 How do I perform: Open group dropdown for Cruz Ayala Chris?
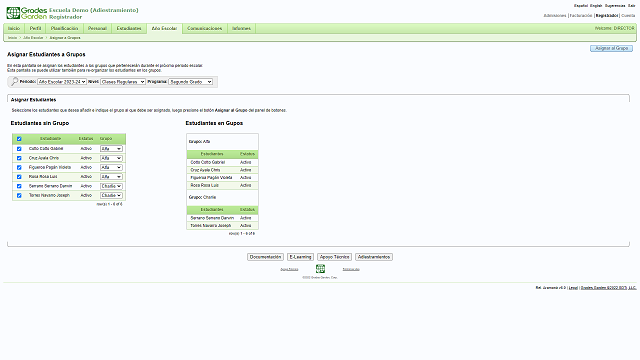(111, 158)
